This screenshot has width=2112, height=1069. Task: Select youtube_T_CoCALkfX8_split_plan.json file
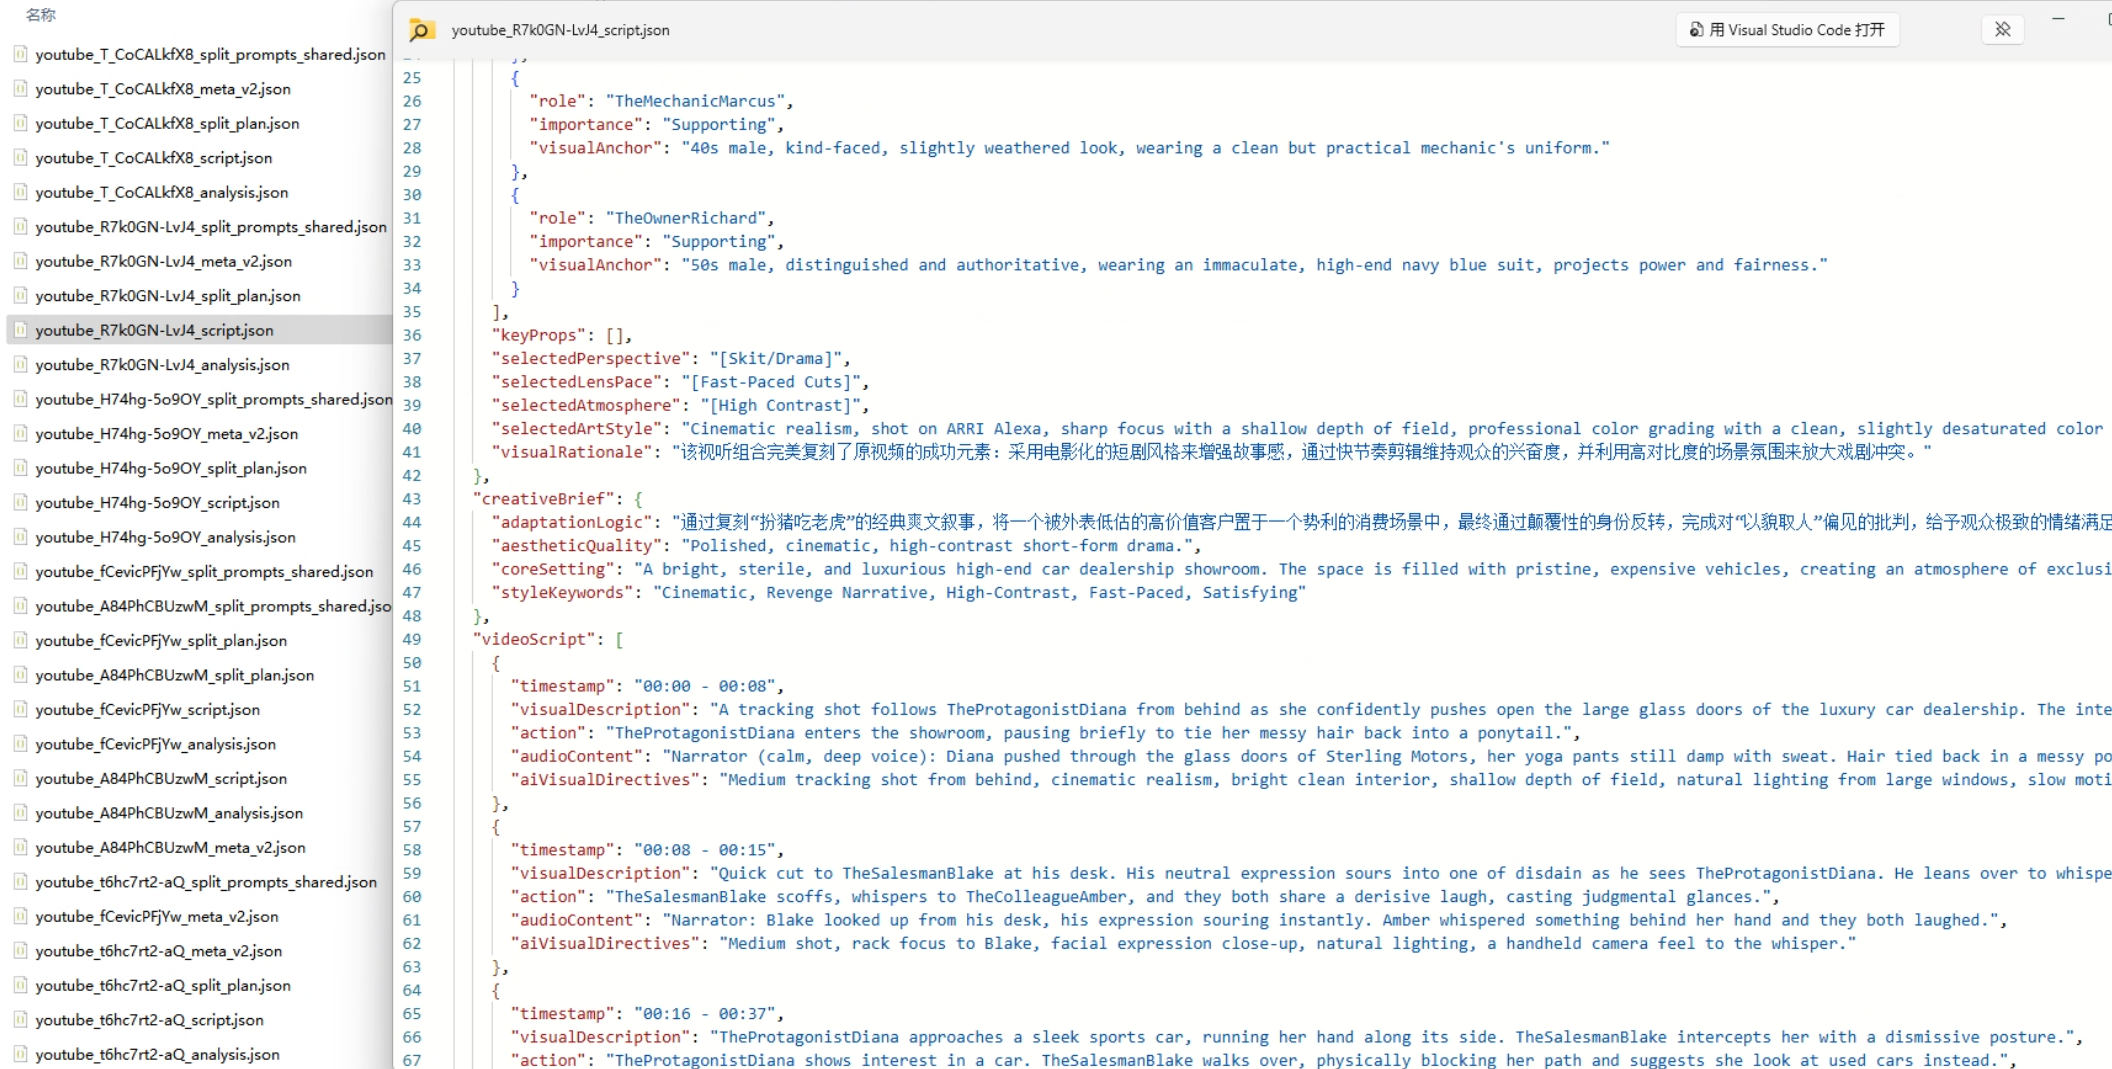[x=167, y=124]
